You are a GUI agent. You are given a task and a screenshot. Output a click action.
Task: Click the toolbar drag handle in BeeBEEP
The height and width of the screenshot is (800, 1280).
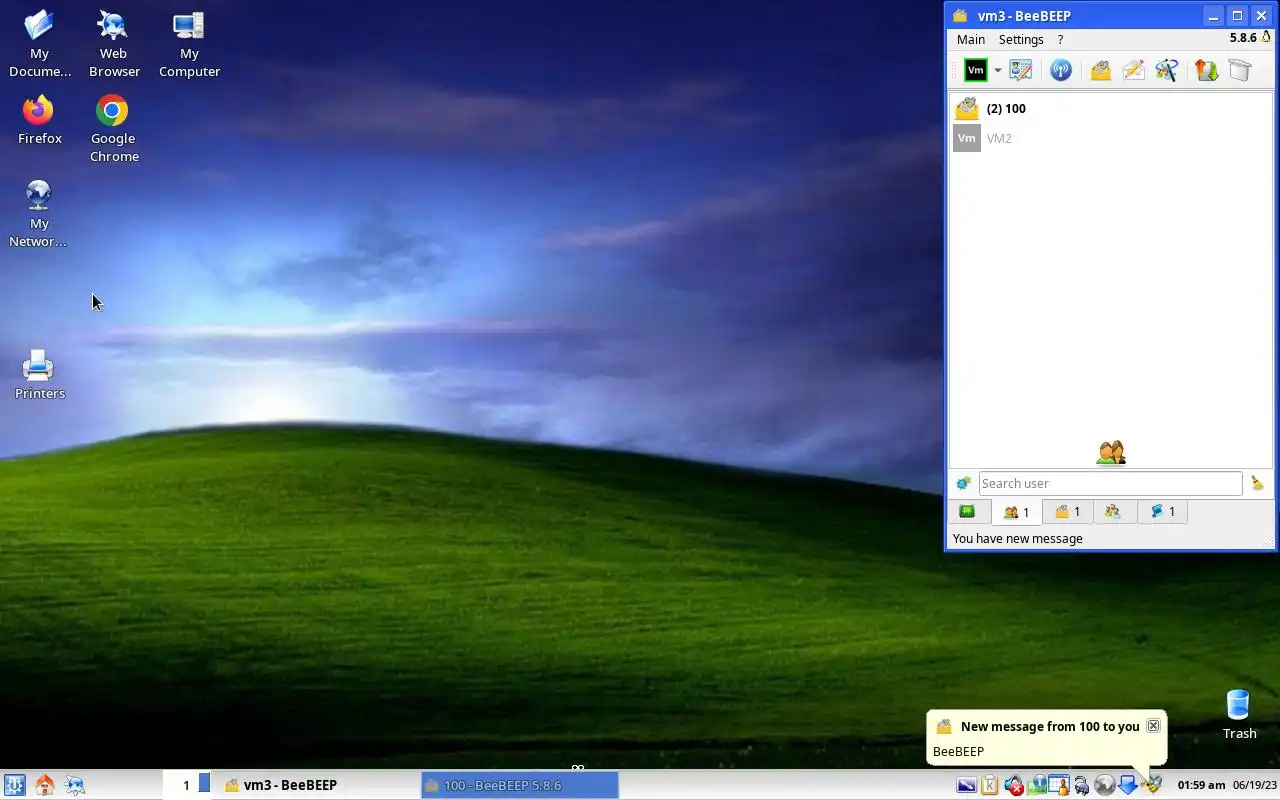tap(953, 70)
